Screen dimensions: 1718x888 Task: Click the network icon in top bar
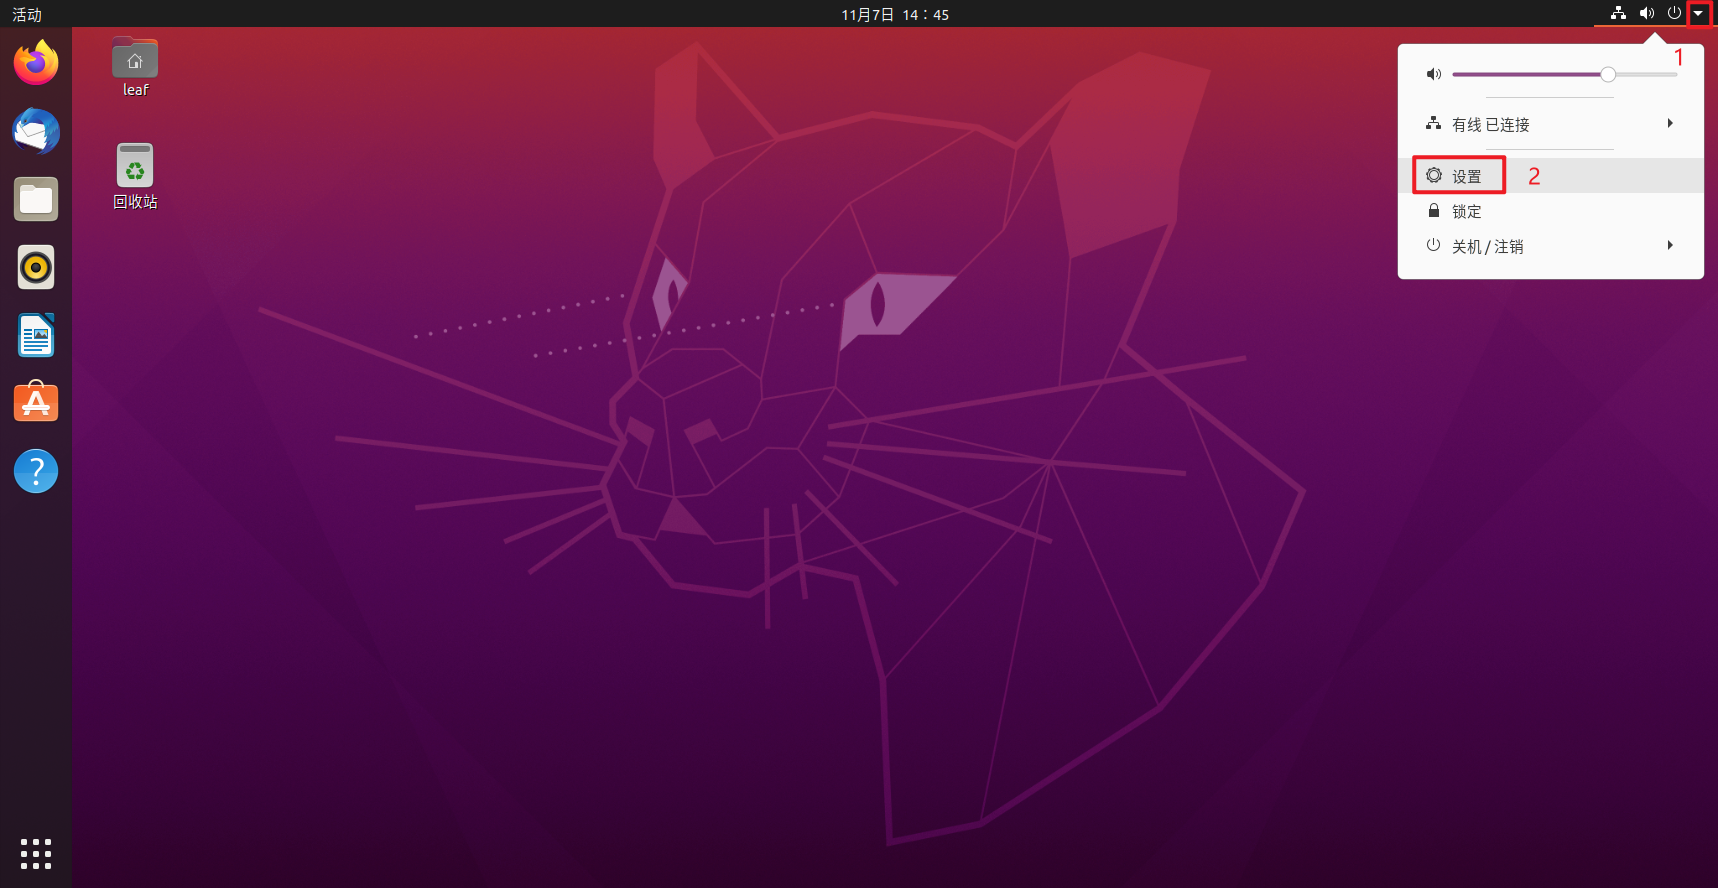(x=1618, y=14)
